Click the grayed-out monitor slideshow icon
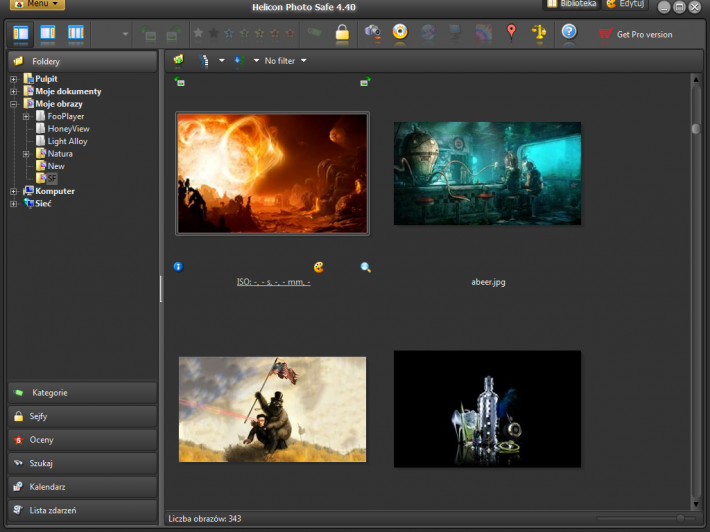 pos(455,32)
